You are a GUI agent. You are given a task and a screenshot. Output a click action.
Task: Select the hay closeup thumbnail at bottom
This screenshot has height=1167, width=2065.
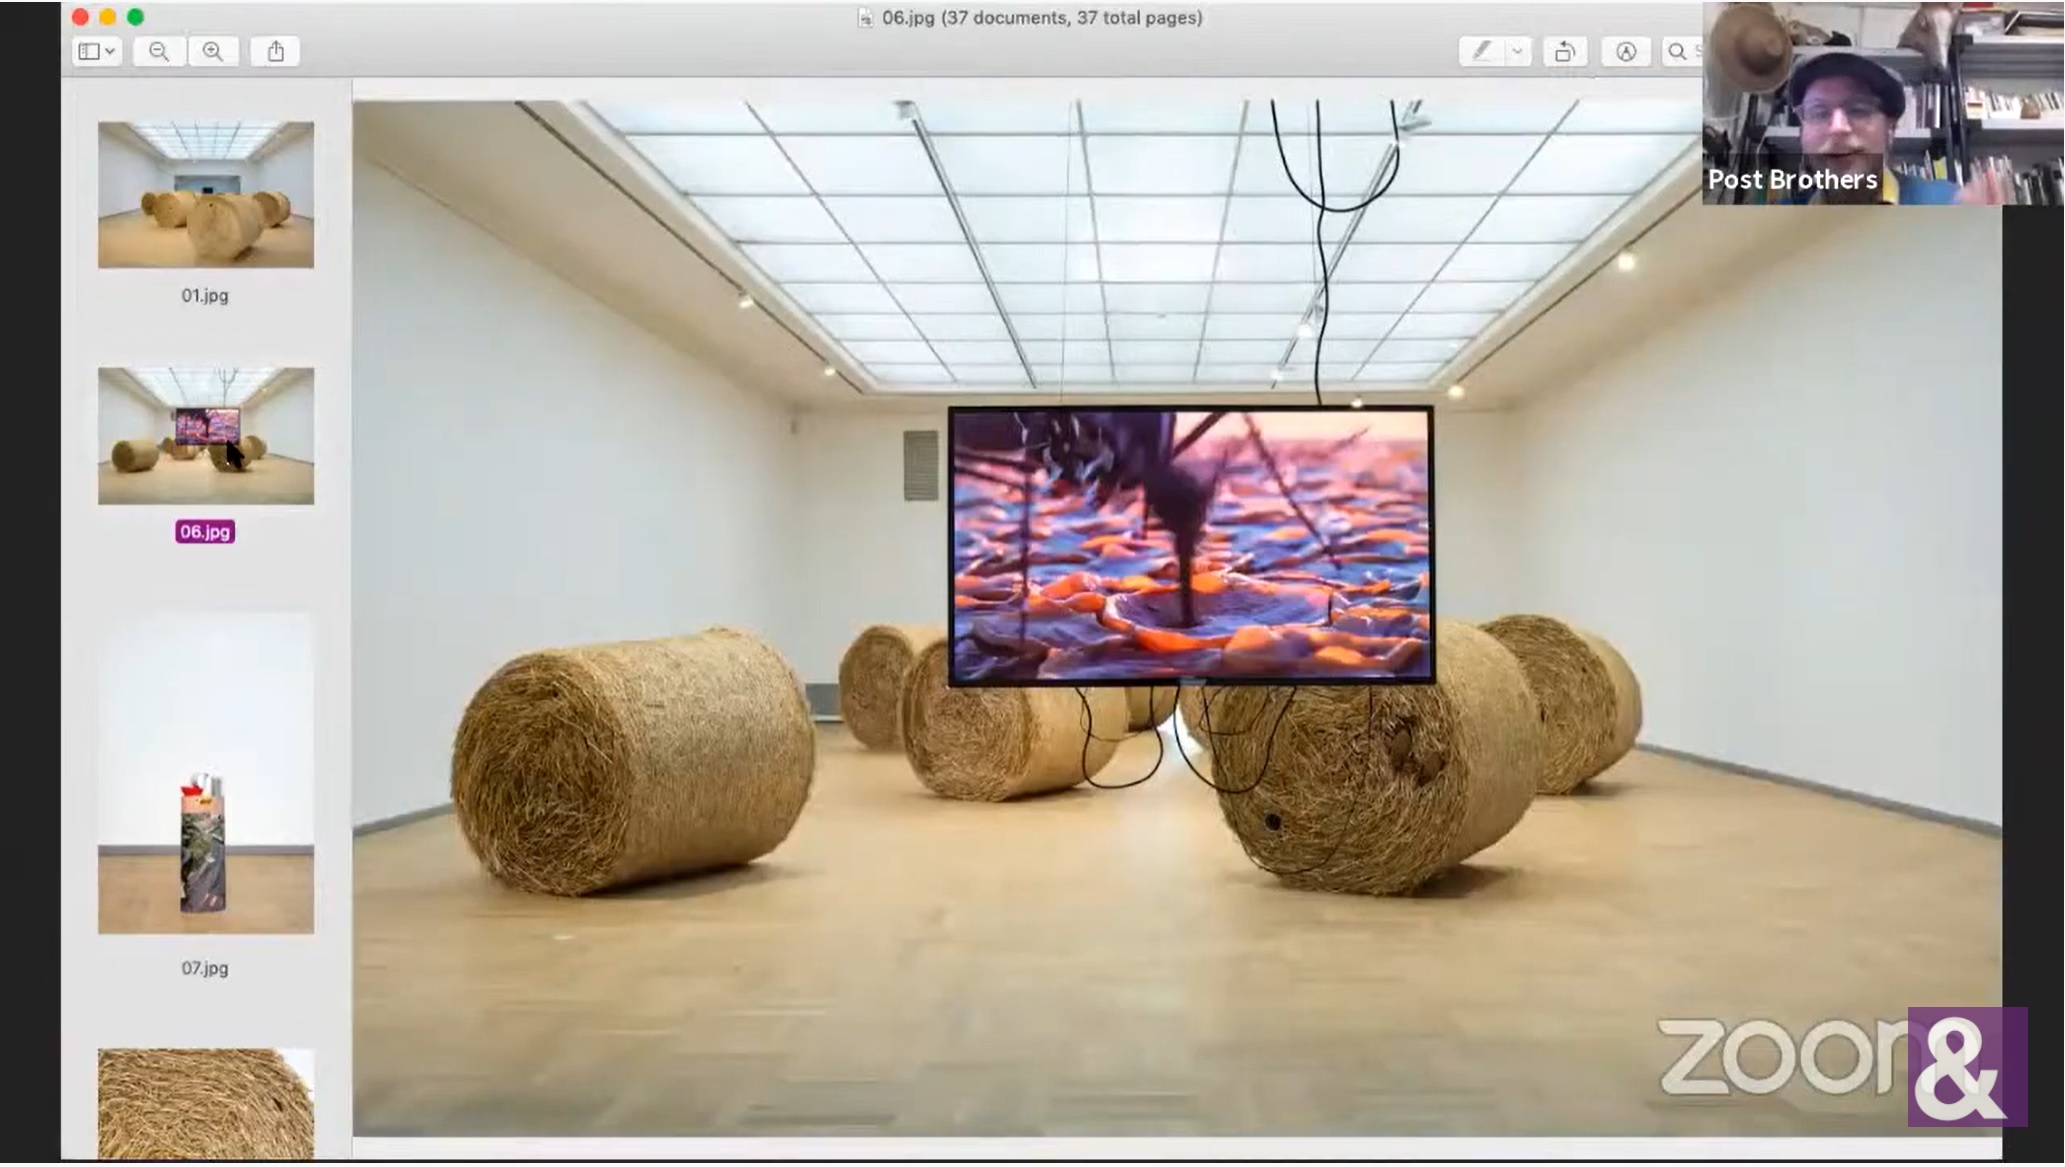tap(205, 1102)
